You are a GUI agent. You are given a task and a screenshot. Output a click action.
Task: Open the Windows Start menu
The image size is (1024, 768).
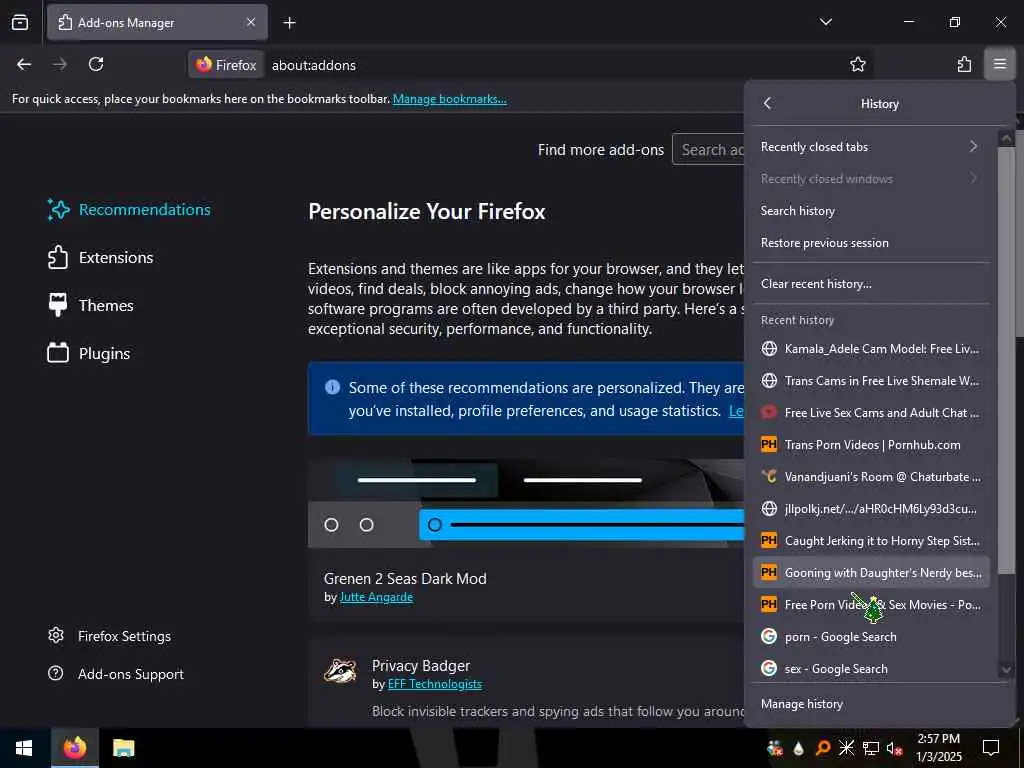[x=24, y=748]
